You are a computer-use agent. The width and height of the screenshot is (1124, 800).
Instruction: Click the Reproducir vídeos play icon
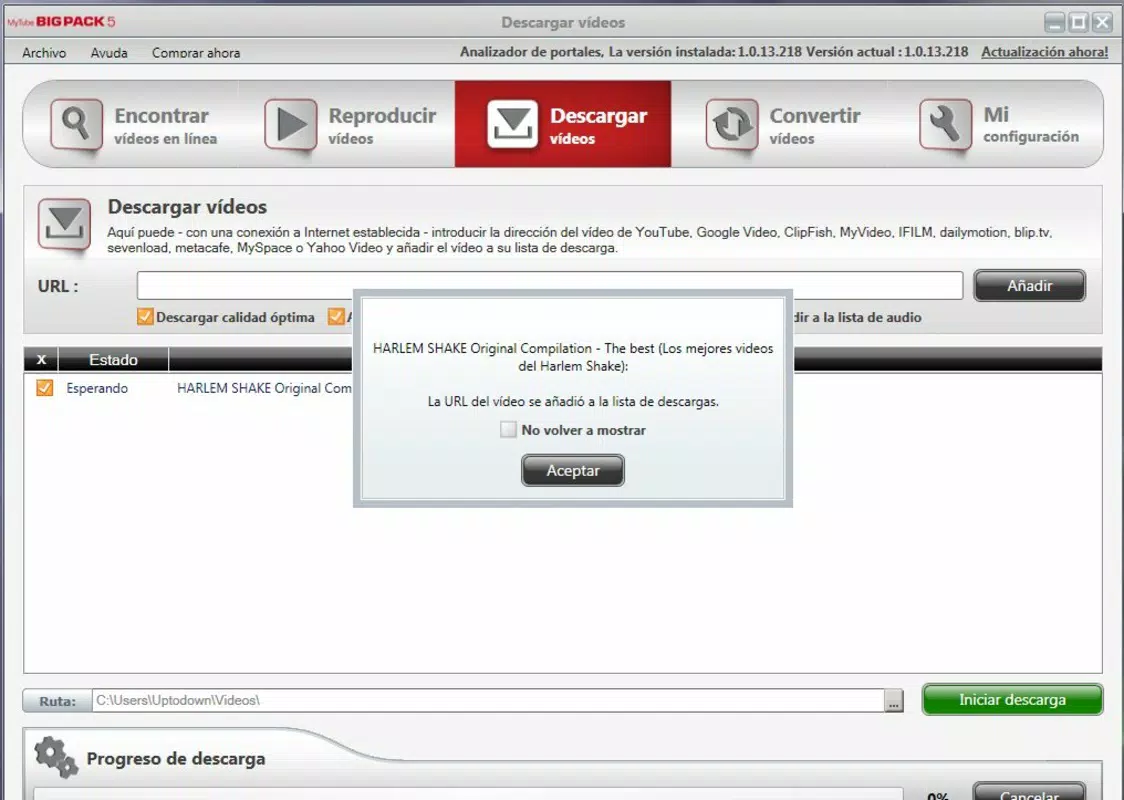(x=290, y=124)
